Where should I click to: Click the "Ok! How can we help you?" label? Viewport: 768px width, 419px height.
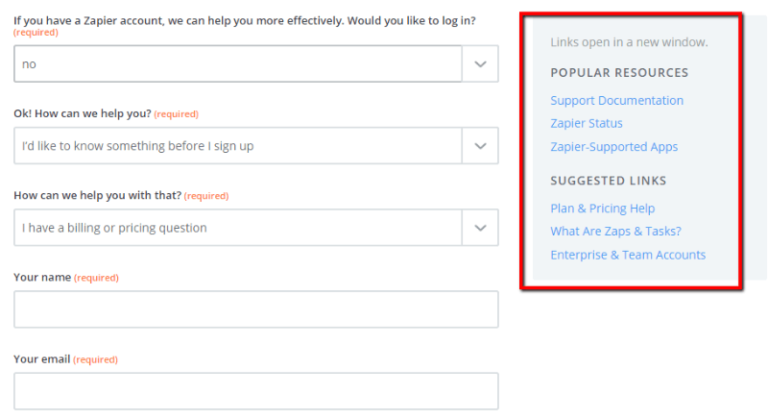[82, 113]
